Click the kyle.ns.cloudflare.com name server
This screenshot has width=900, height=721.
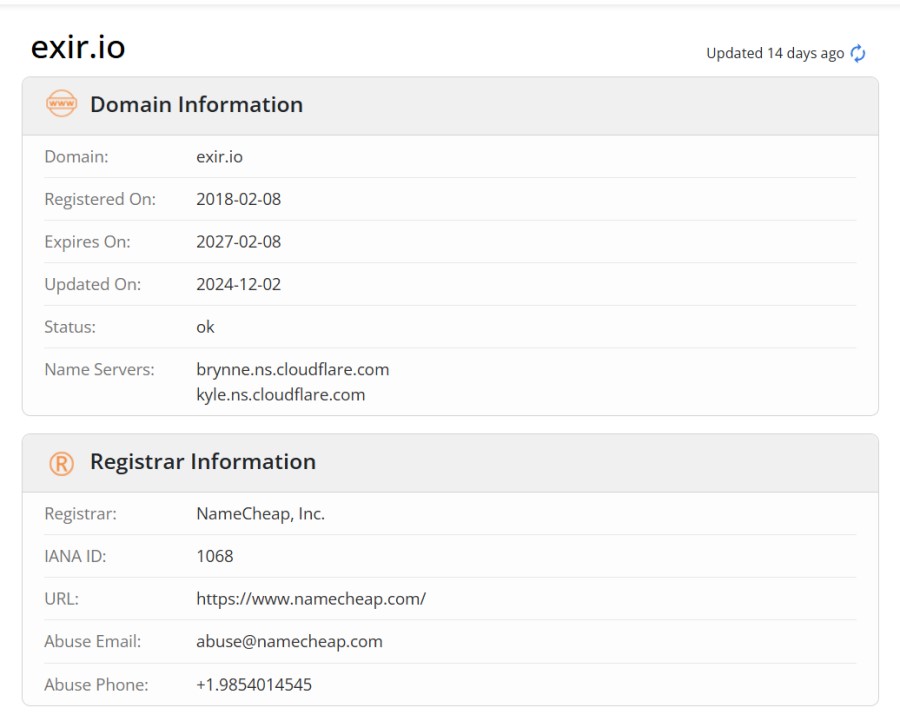280,395
